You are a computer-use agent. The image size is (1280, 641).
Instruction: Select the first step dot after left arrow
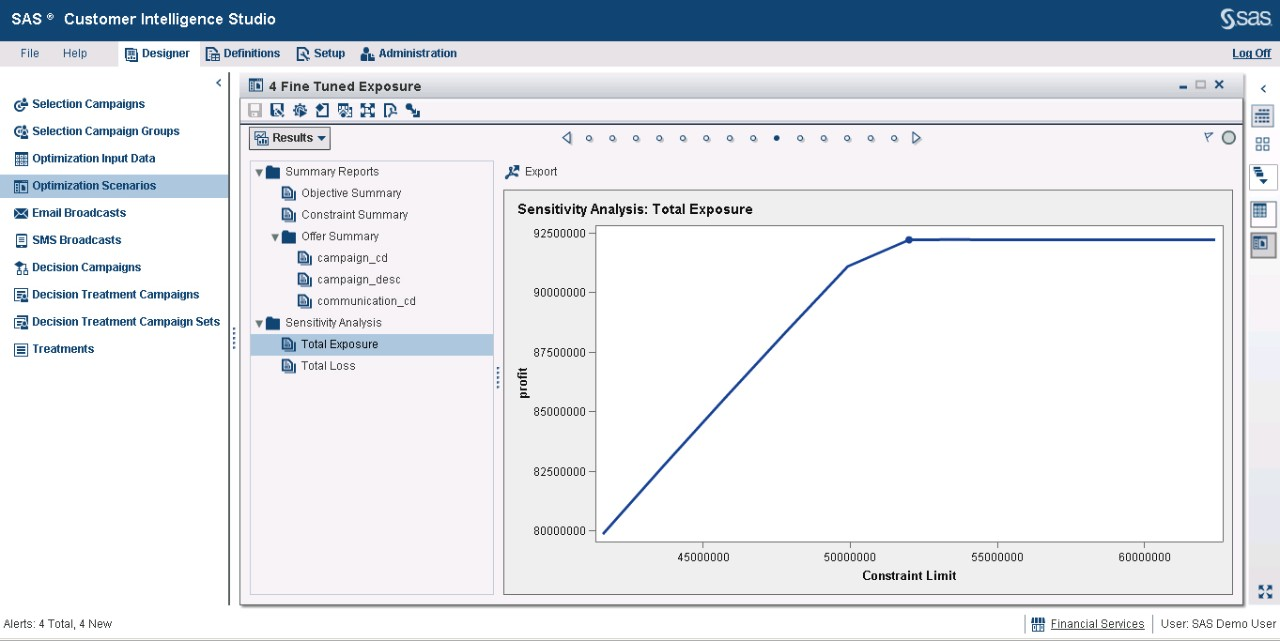(x=589, y=139)
